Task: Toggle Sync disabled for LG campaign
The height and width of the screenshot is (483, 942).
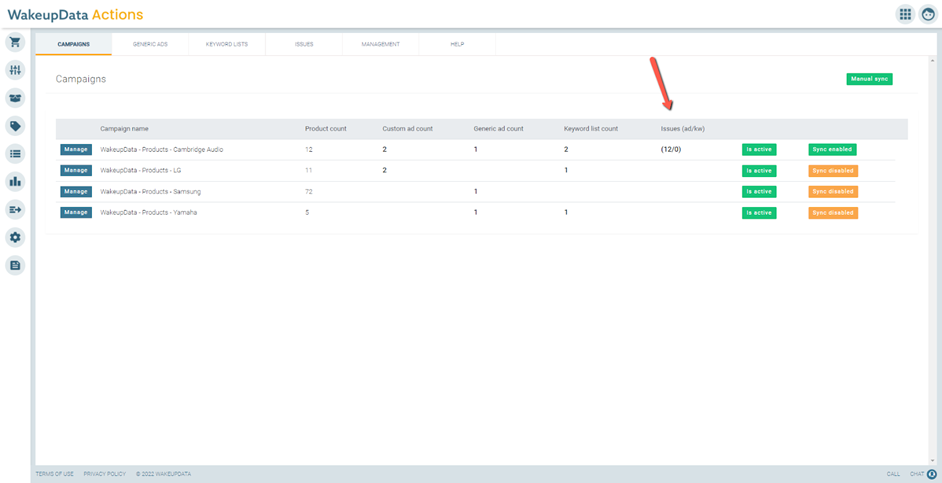Action: click(x=833, y=171)
